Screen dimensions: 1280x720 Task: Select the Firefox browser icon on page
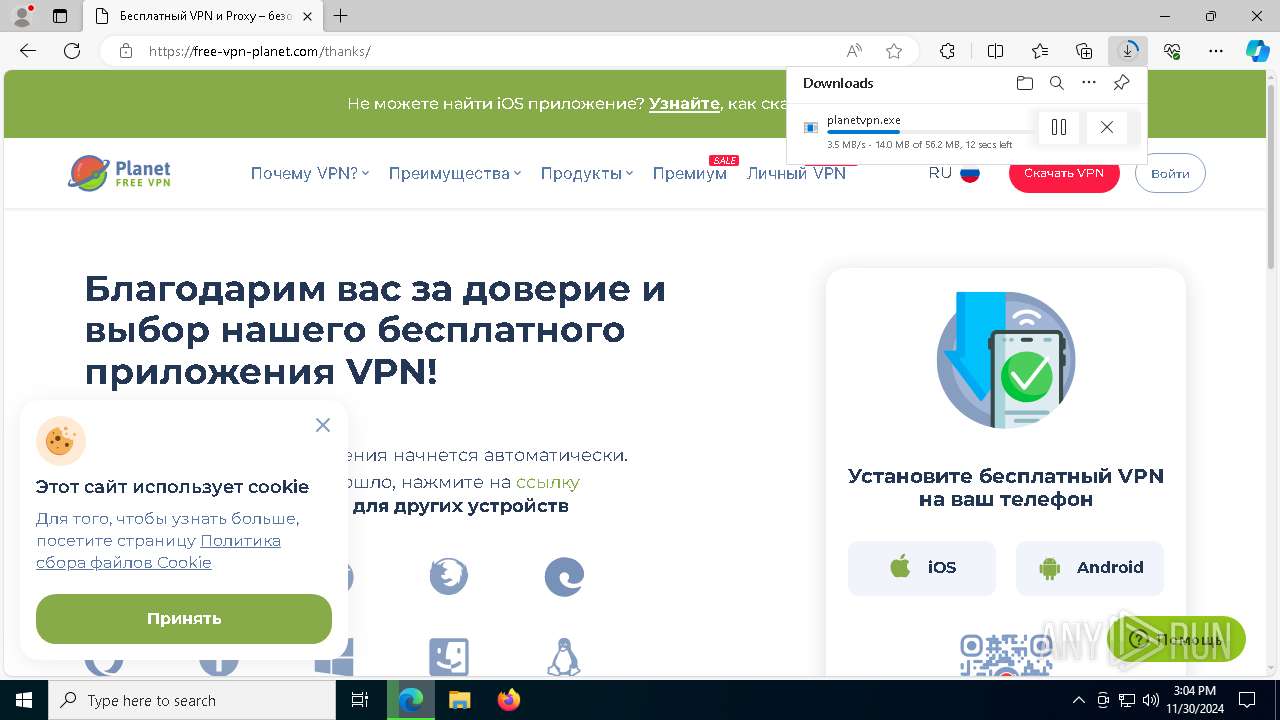pyautogui.click(x=449, y=577)
